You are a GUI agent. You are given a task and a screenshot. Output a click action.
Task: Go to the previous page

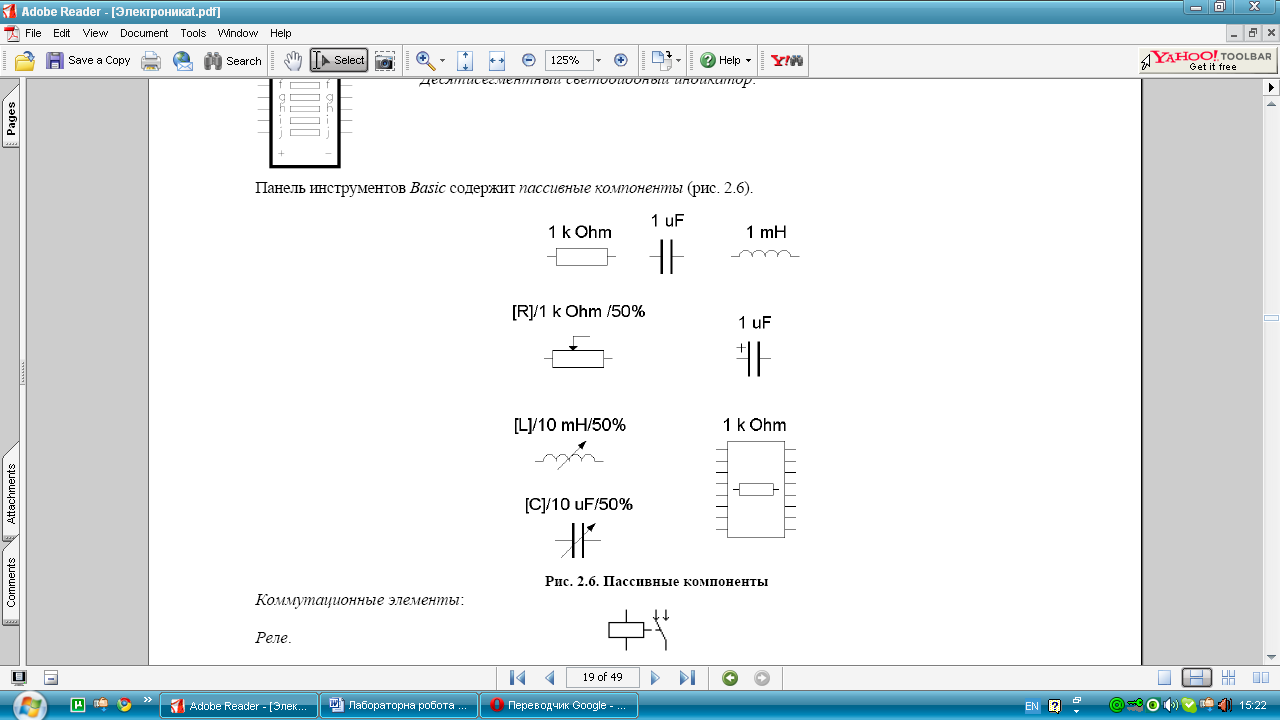pos(549,677)
